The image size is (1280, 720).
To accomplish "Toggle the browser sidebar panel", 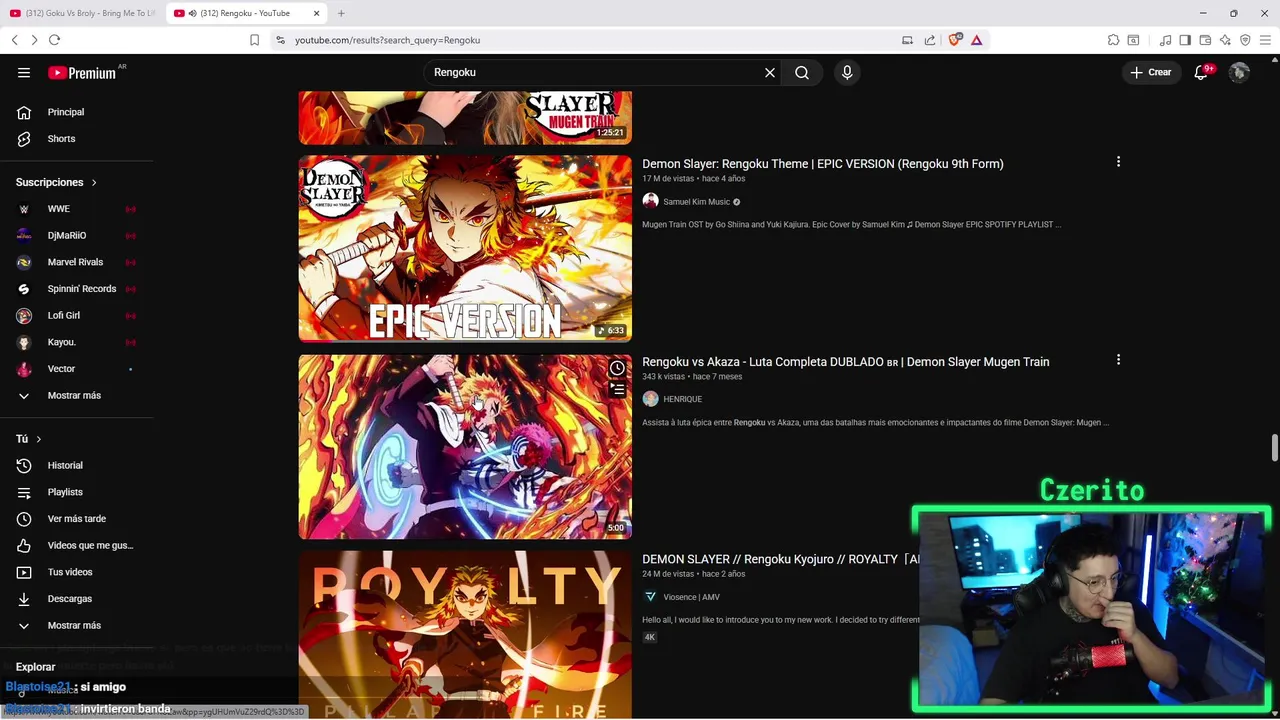I will click(1185, 40).
